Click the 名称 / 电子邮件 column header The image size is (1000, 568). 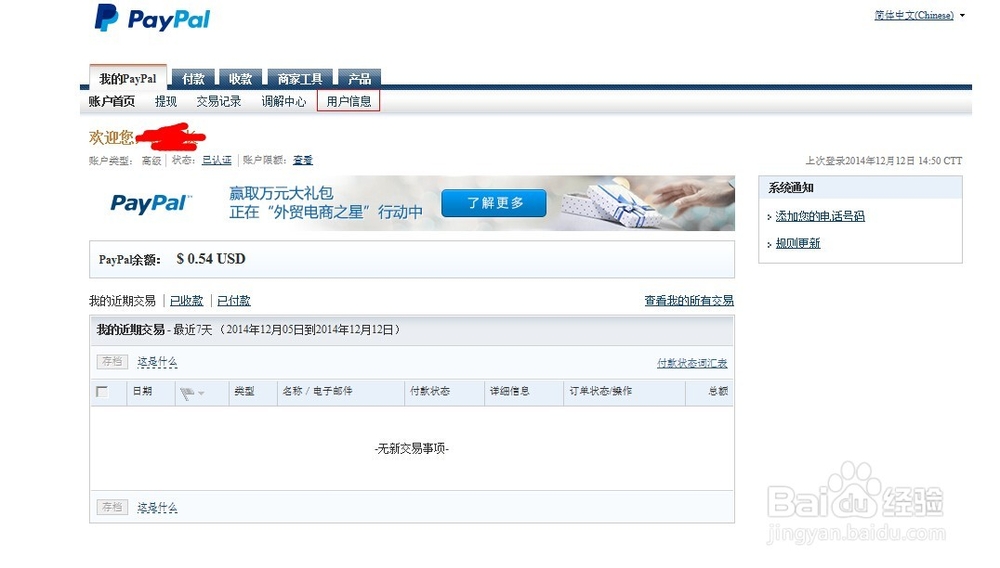tap(317, 391)
